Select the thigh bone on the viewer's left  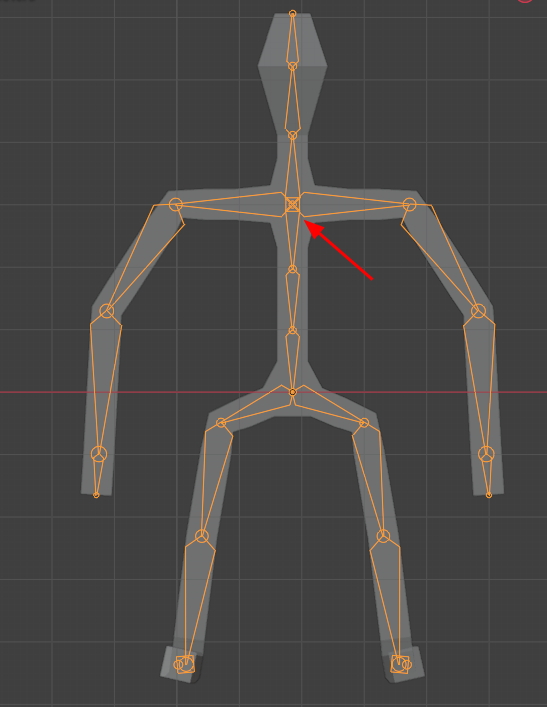tap(214, 478)
